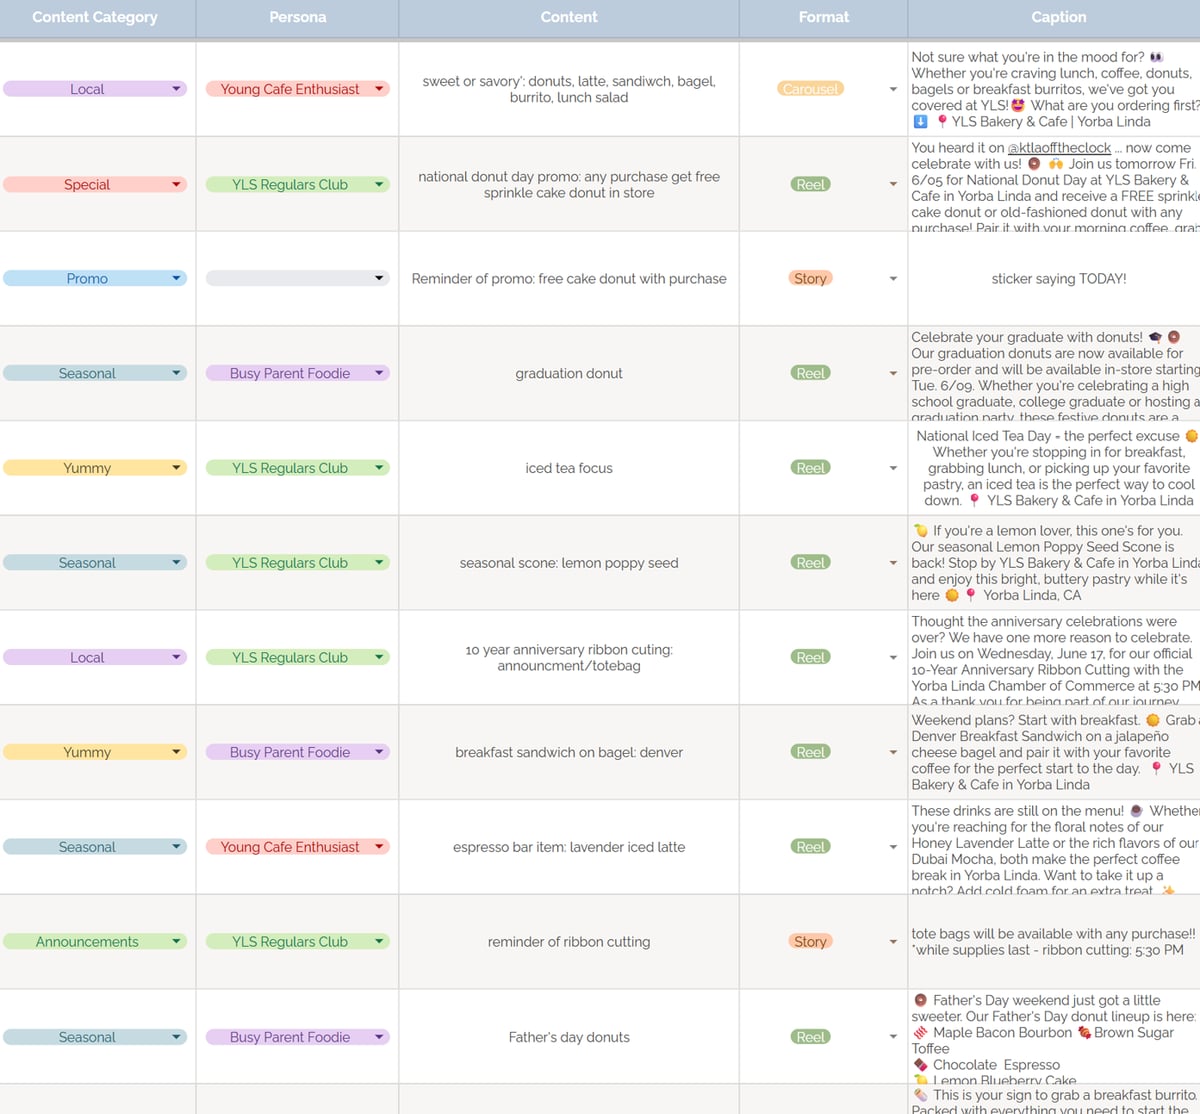Open the Carousel format dropdown
Screen dimensions: 1200x1114
(893, 89)
